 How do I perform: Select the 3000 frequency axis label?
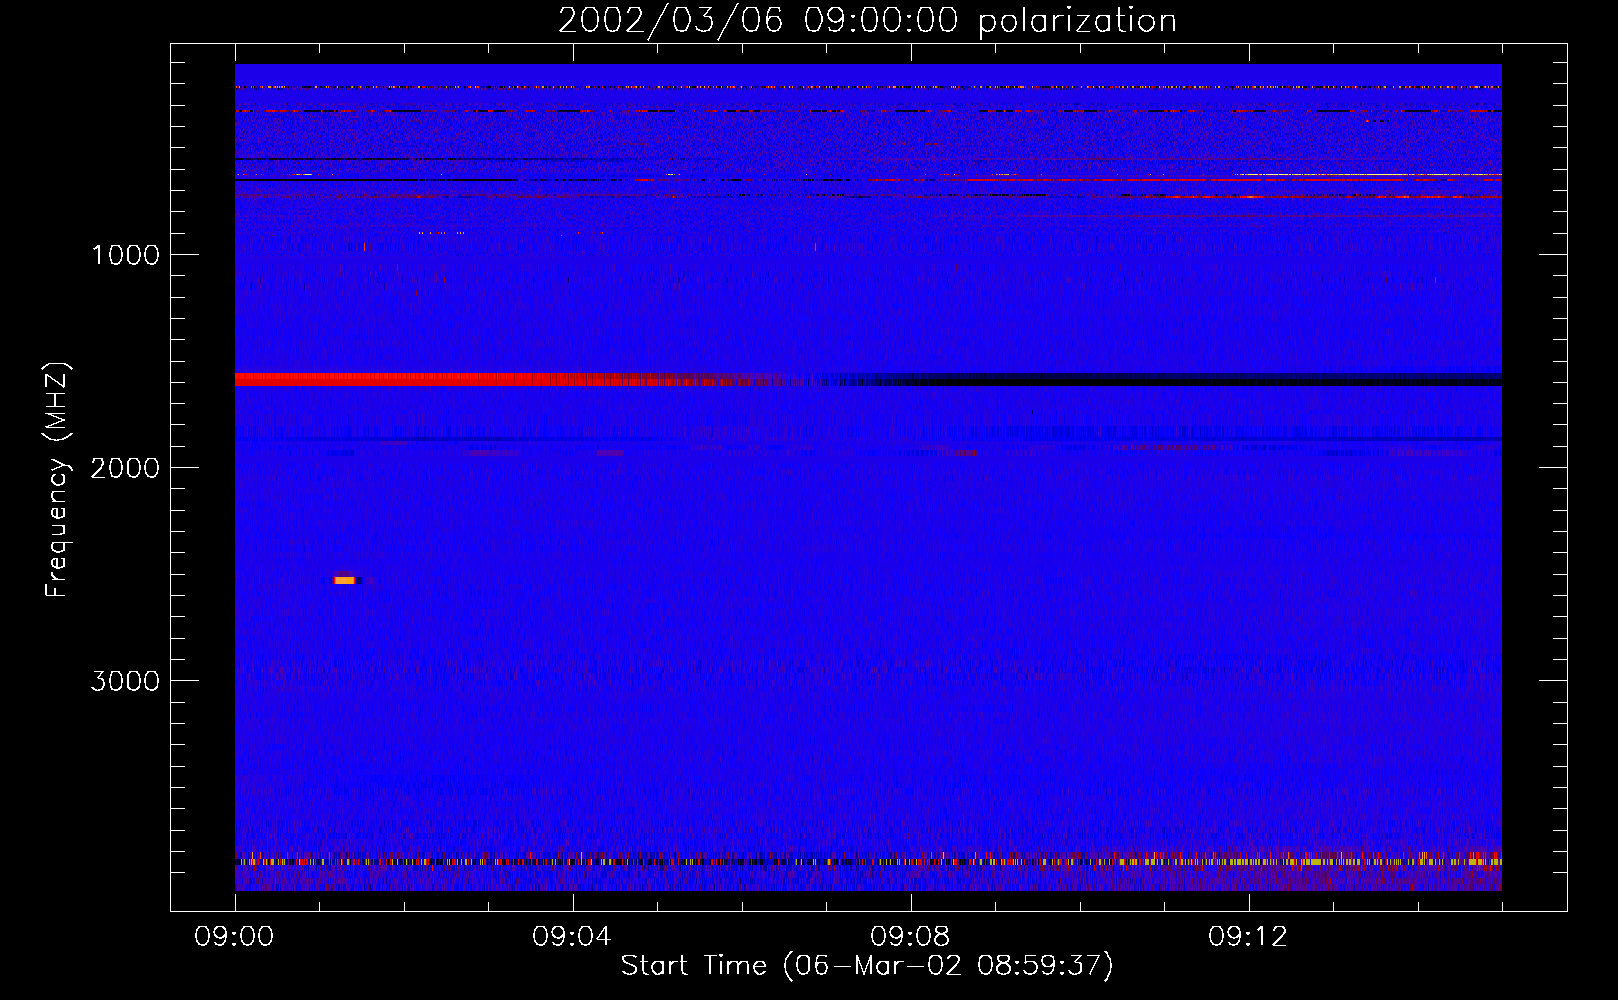pyautogui.click(x=125, y=681)
